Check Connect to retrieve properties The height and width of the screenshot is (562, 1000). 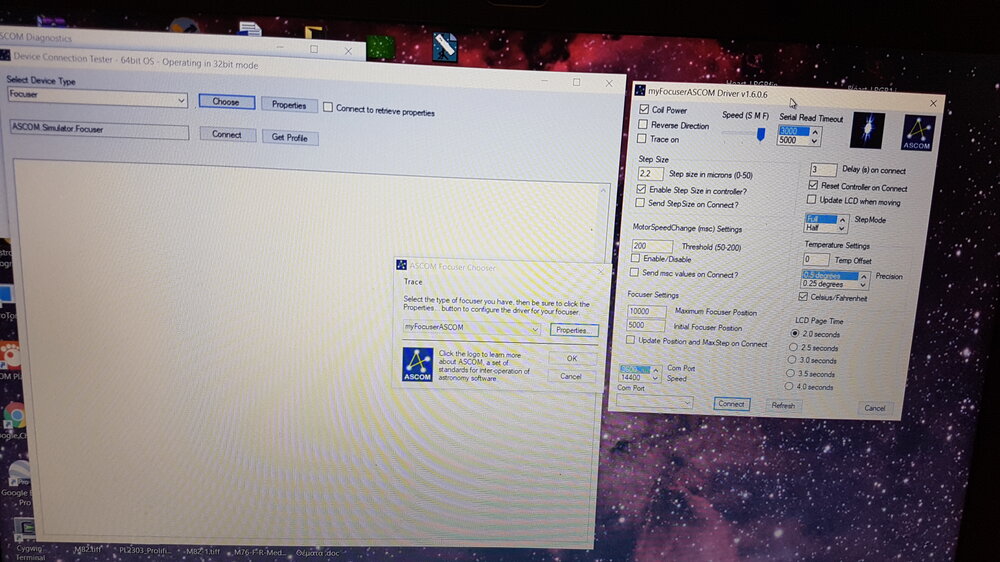tap(328, 108)
